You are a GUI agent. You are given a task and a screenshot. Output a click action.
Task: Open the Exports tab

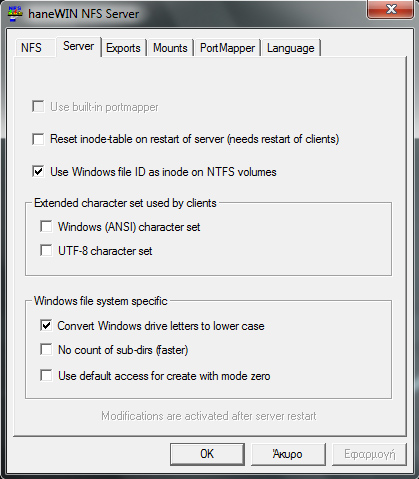pos(123,48)
